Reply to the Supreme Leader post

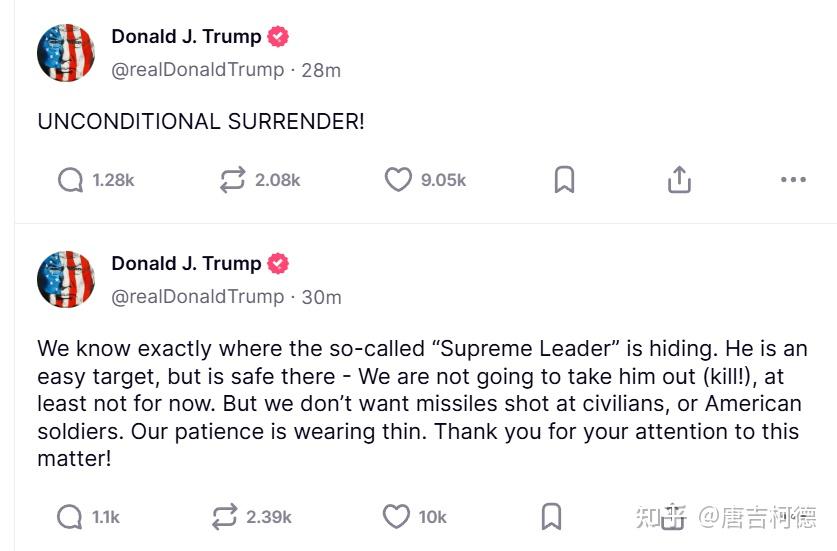pyautogui.click(x=69, y=517)
